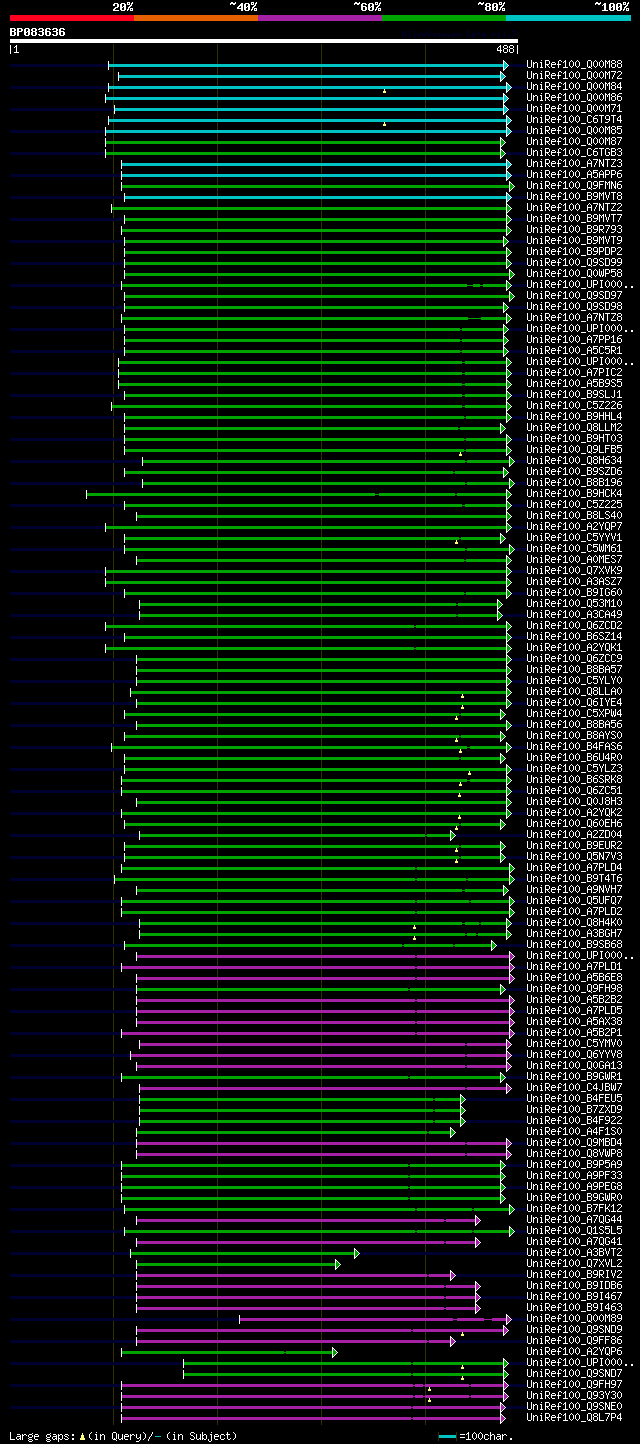Image resolution: width=640 pixels, height=1444 pixels.
Task: Click the UniRef100_B9SB68 label
Action: point(574,944)
